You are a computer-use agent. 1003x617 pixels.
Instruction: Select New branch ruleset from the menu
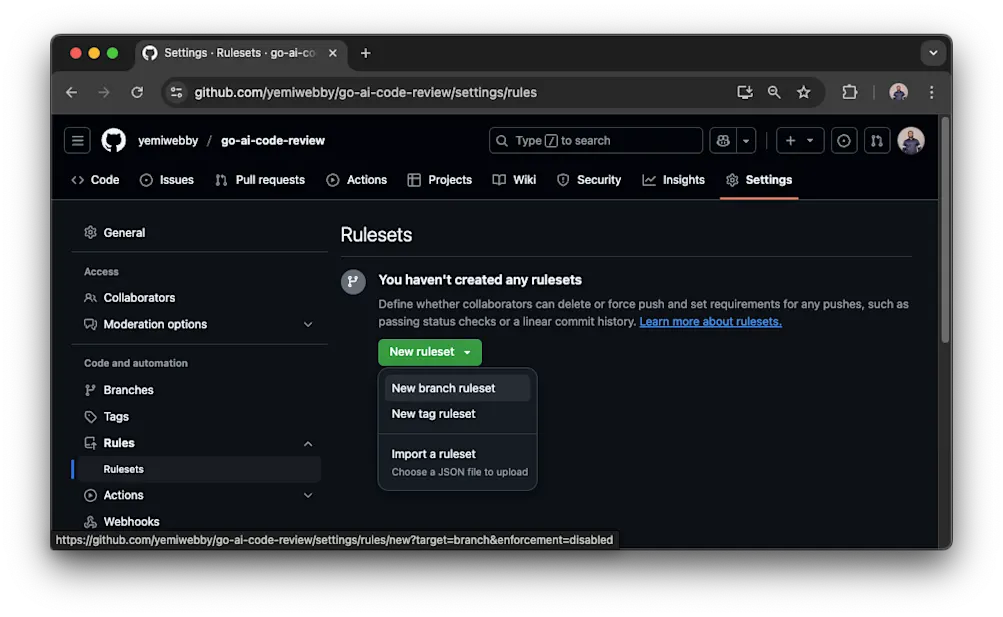point(443,388)
